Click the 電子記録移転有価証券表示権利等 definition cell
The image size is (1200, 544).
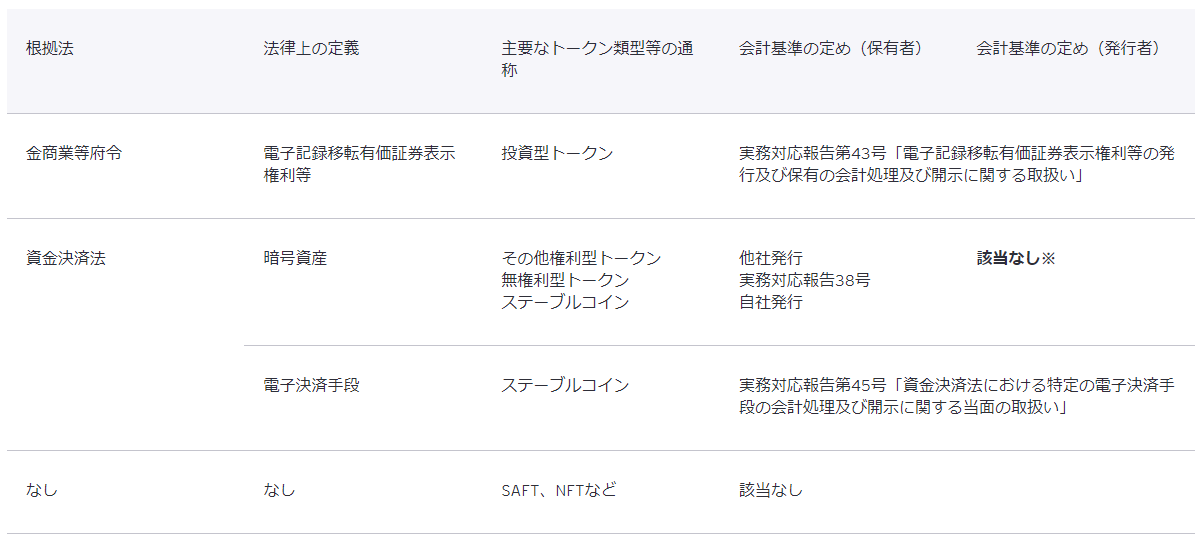point(359,164)
